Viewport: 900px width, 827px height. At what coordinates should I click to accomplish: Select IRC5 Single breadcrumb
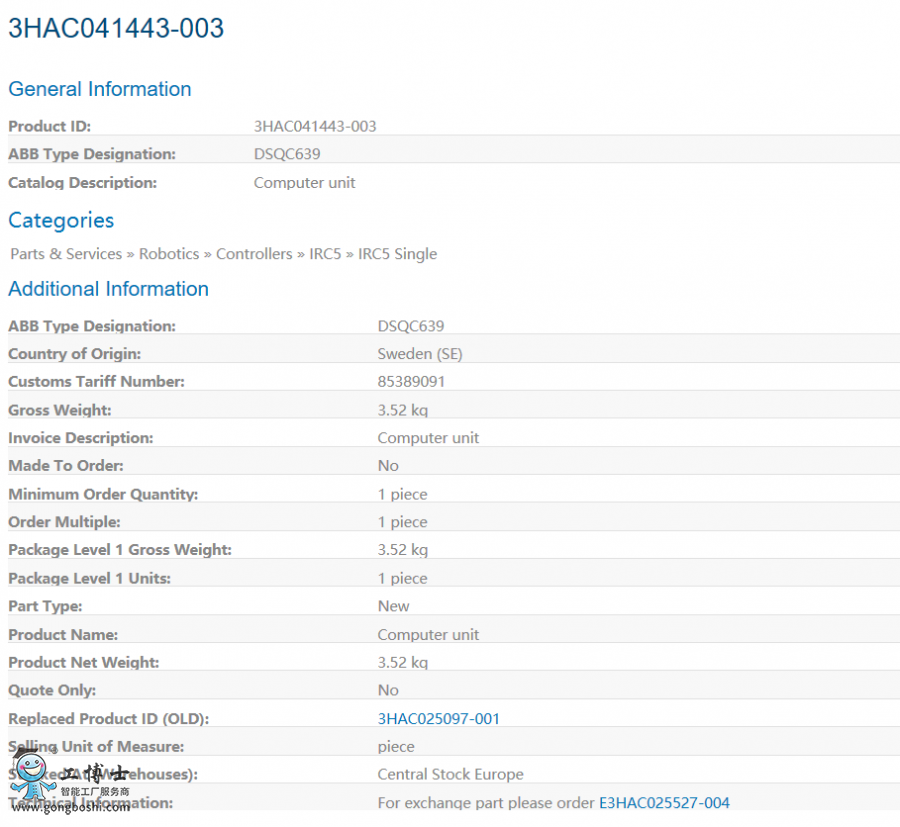click(x=398, y=254)
